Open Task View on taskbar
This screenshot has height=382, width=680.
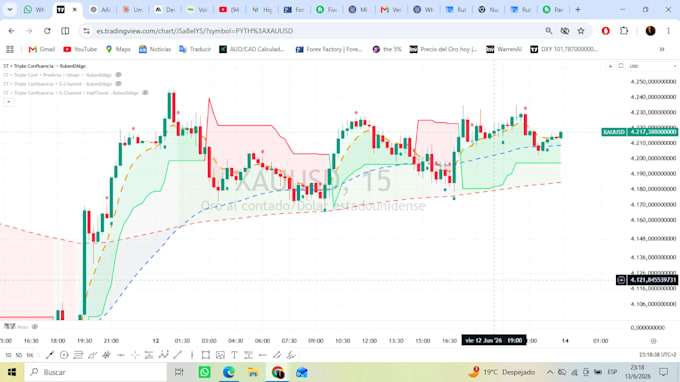(x=179, y=372)
